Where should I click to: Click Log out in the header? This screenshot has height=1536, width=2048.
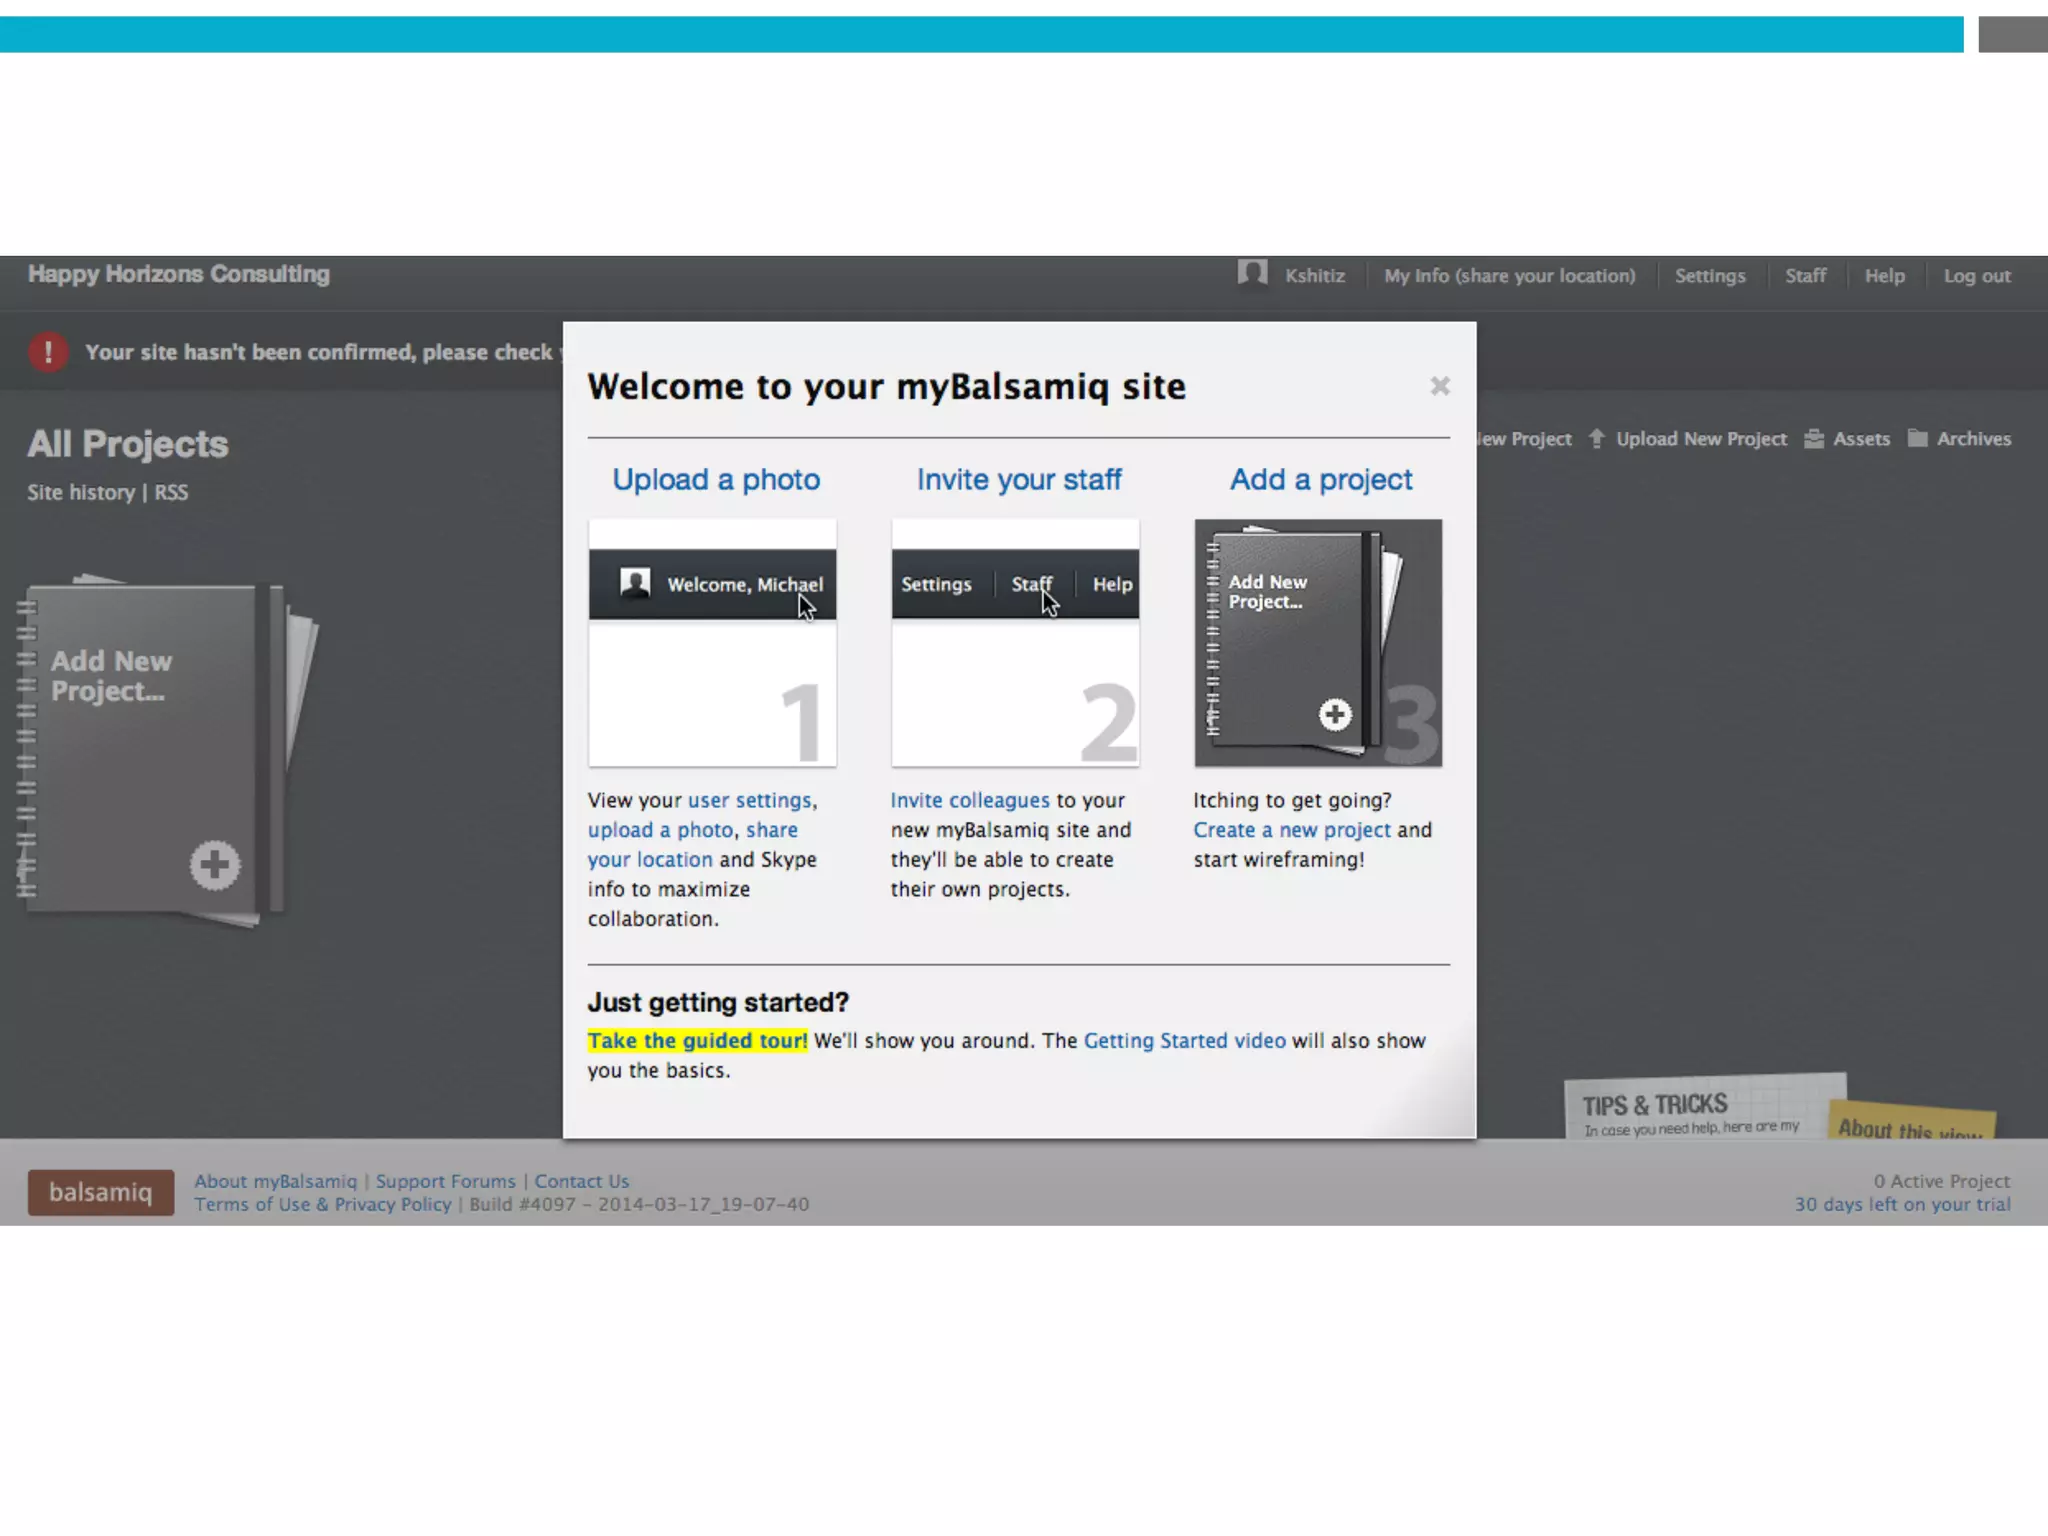1976,276
